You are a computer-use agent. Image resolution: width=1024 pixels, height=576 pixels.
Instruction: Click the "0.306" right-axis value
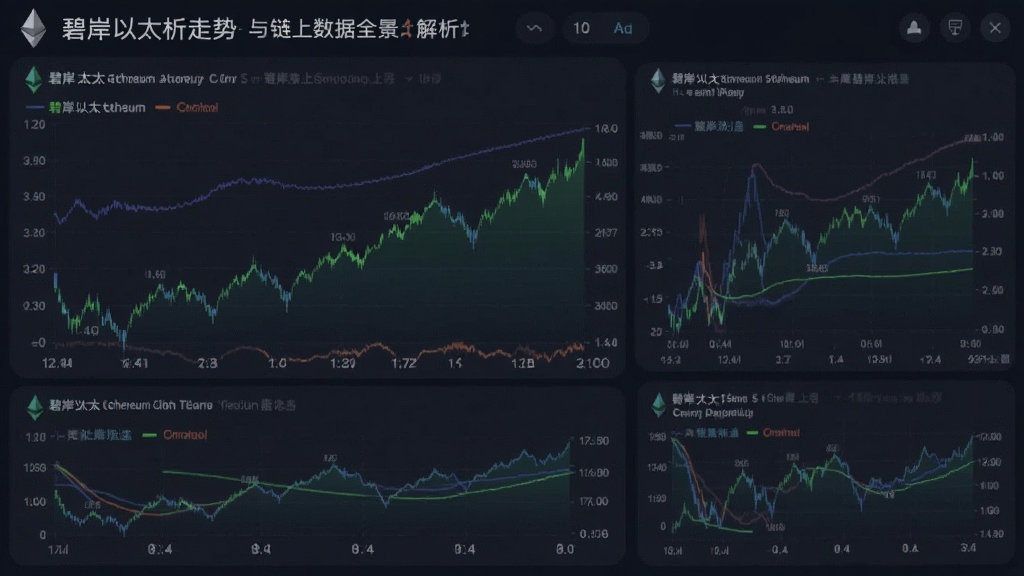[x=594, y=534]
